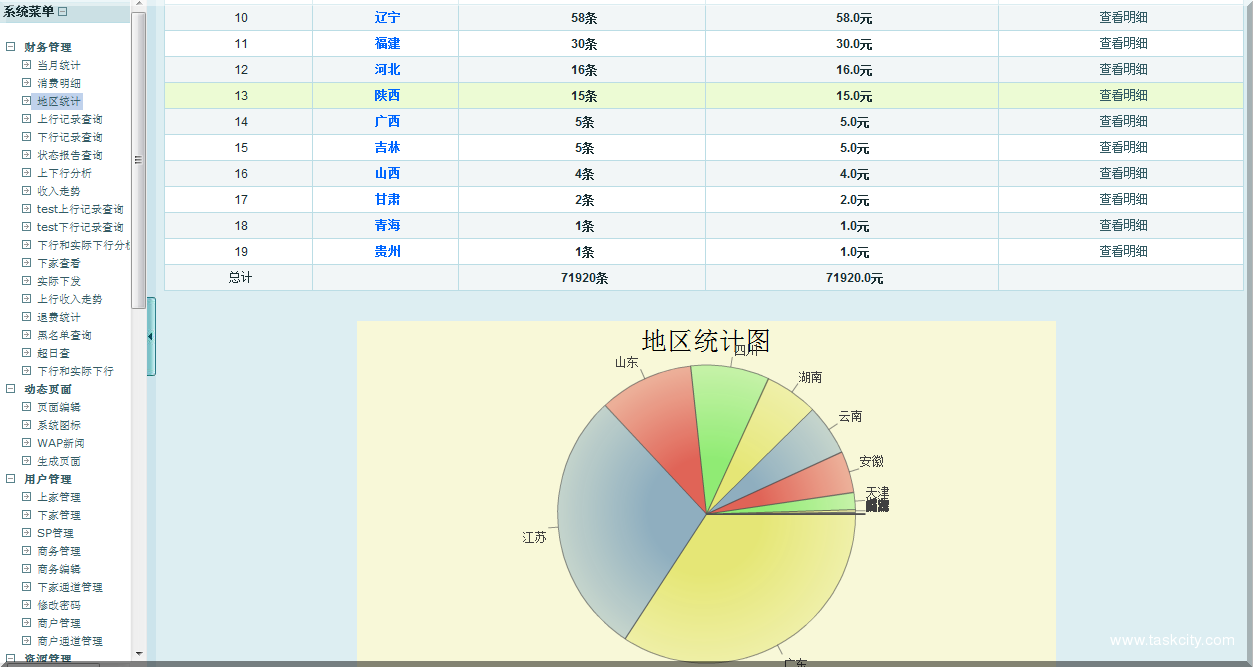Screen dimensions: 1253x667
Task: Click 查看明细 for the 甘肃 row
Action: (1123, 200)
